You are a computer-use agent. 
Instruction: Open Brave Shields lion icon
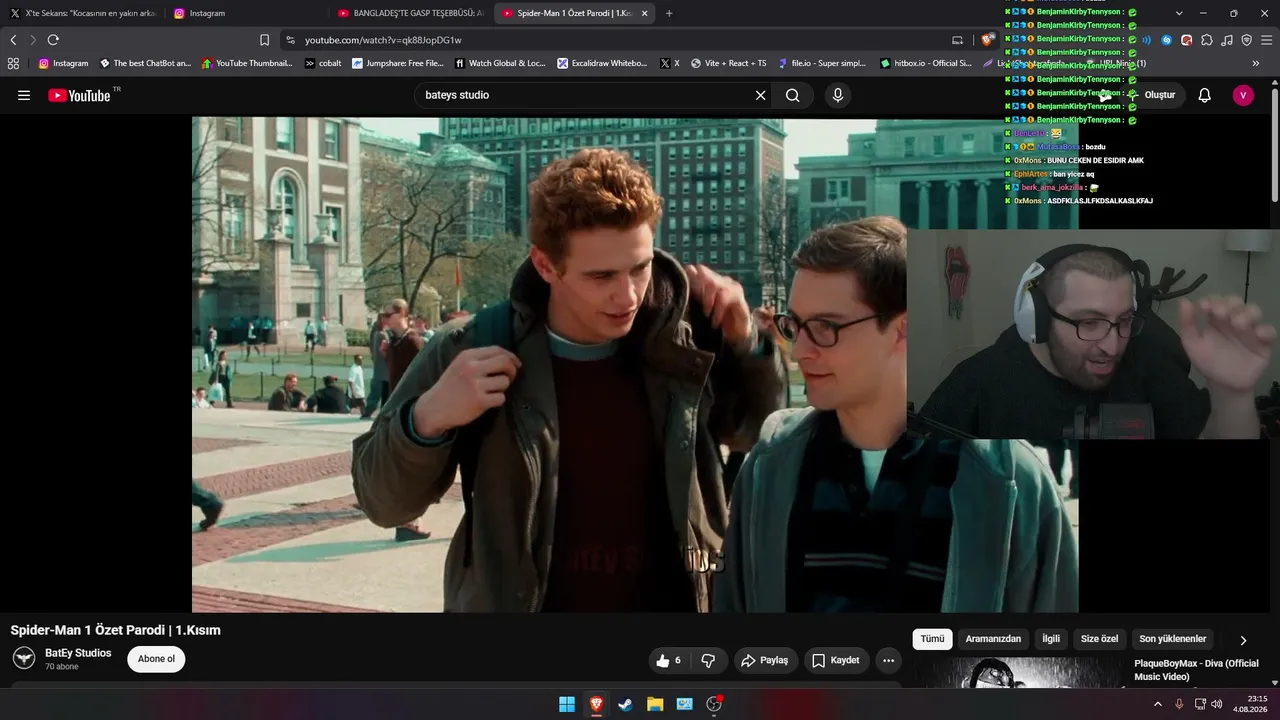click(x=988, y=40)
